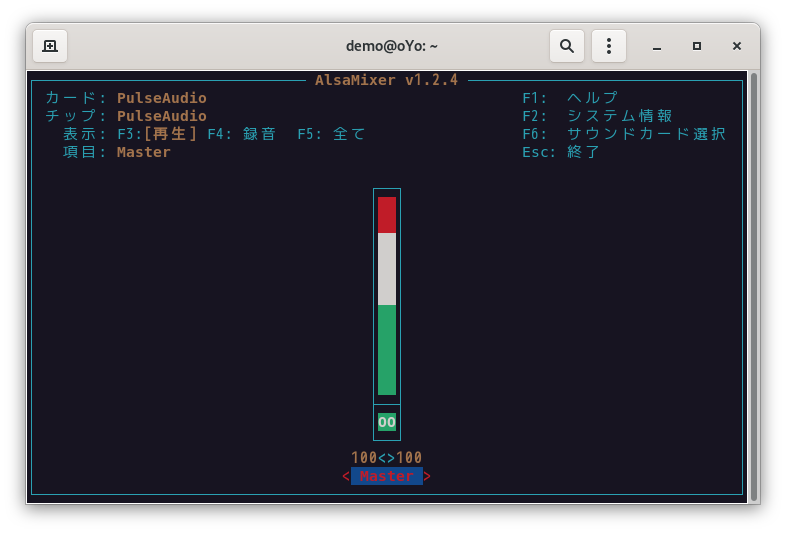
Task: Open the three-dot terminal menu
Action: [x=609, y=46]
